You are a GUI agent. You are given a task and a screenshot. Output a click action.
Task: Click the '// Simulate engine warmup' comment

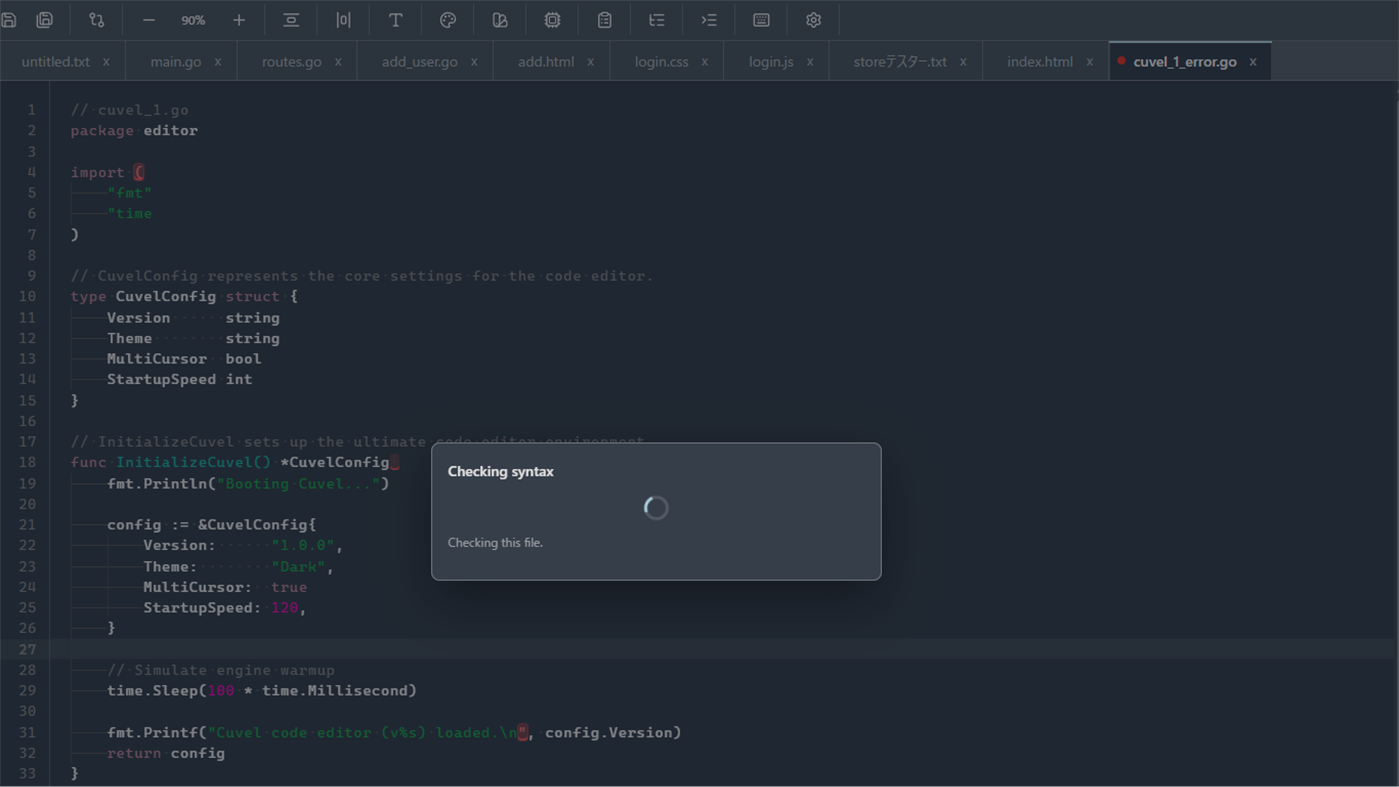221,670
